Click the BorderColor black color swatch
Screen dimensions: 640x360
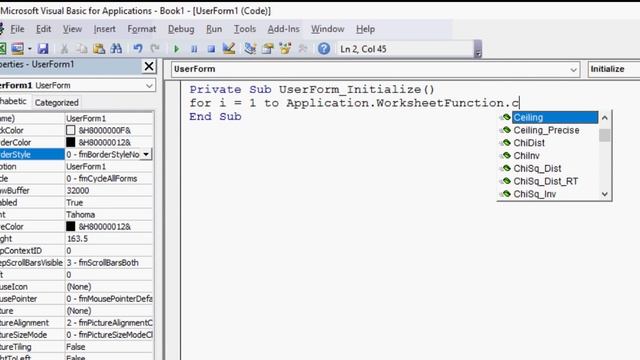coord(71,142)
